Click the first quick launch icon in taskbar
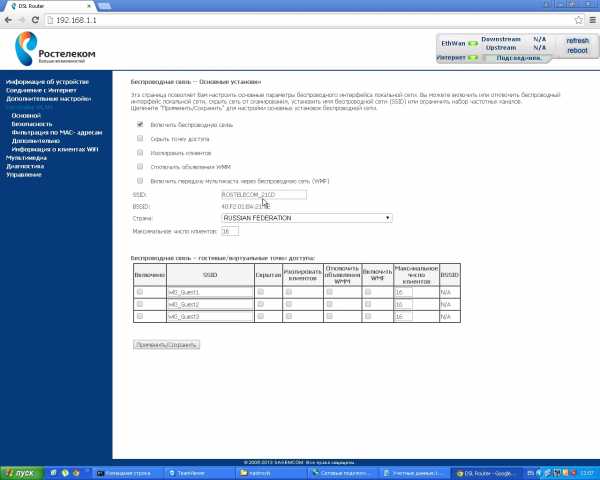 pos(53,473)
